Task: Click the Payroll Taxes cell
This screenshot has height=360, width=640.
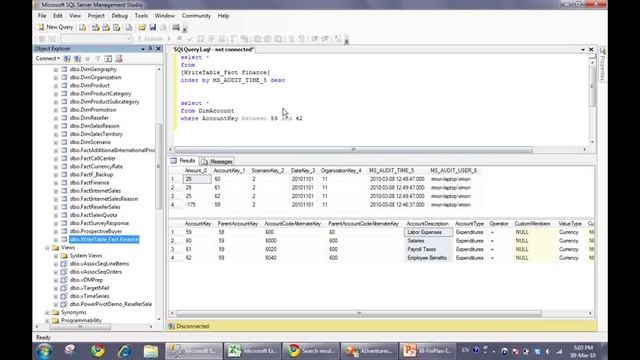Action: (x=428, y=249)
